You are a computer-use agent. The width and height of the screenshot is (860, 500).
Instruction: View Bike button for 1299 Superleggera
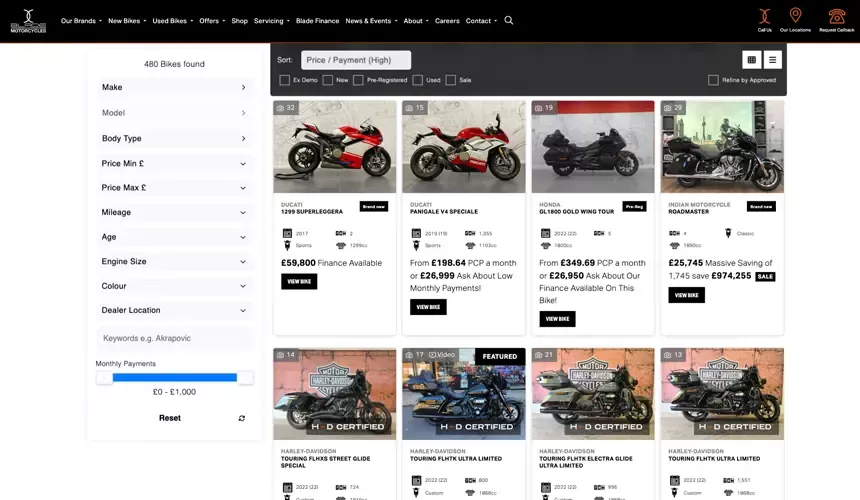point(299,281)
